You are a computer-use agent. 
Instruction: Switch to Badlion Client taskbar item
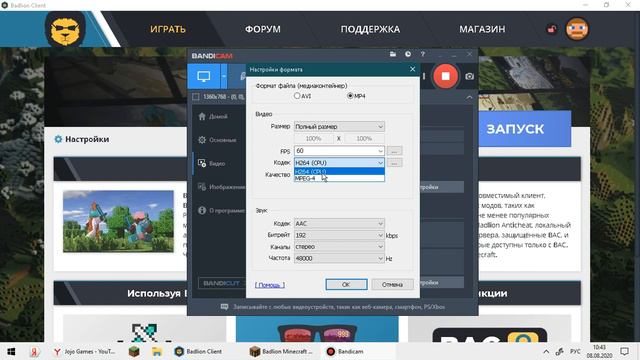coord(198,351)
